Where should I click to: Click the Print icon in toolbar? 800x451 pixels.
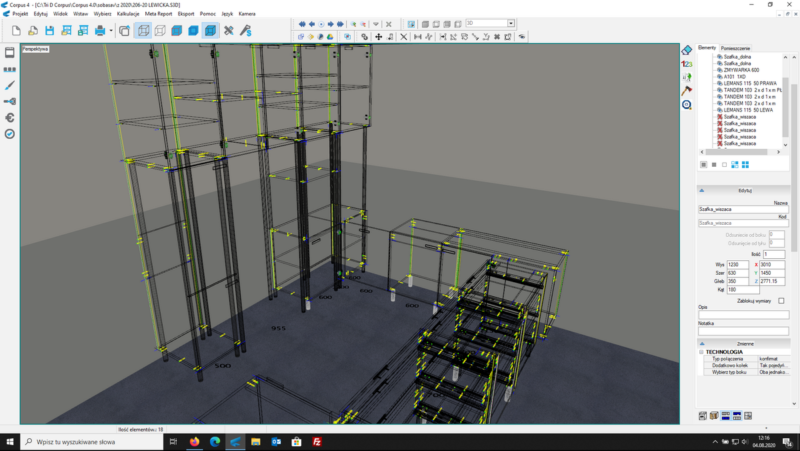coord(100,31)
